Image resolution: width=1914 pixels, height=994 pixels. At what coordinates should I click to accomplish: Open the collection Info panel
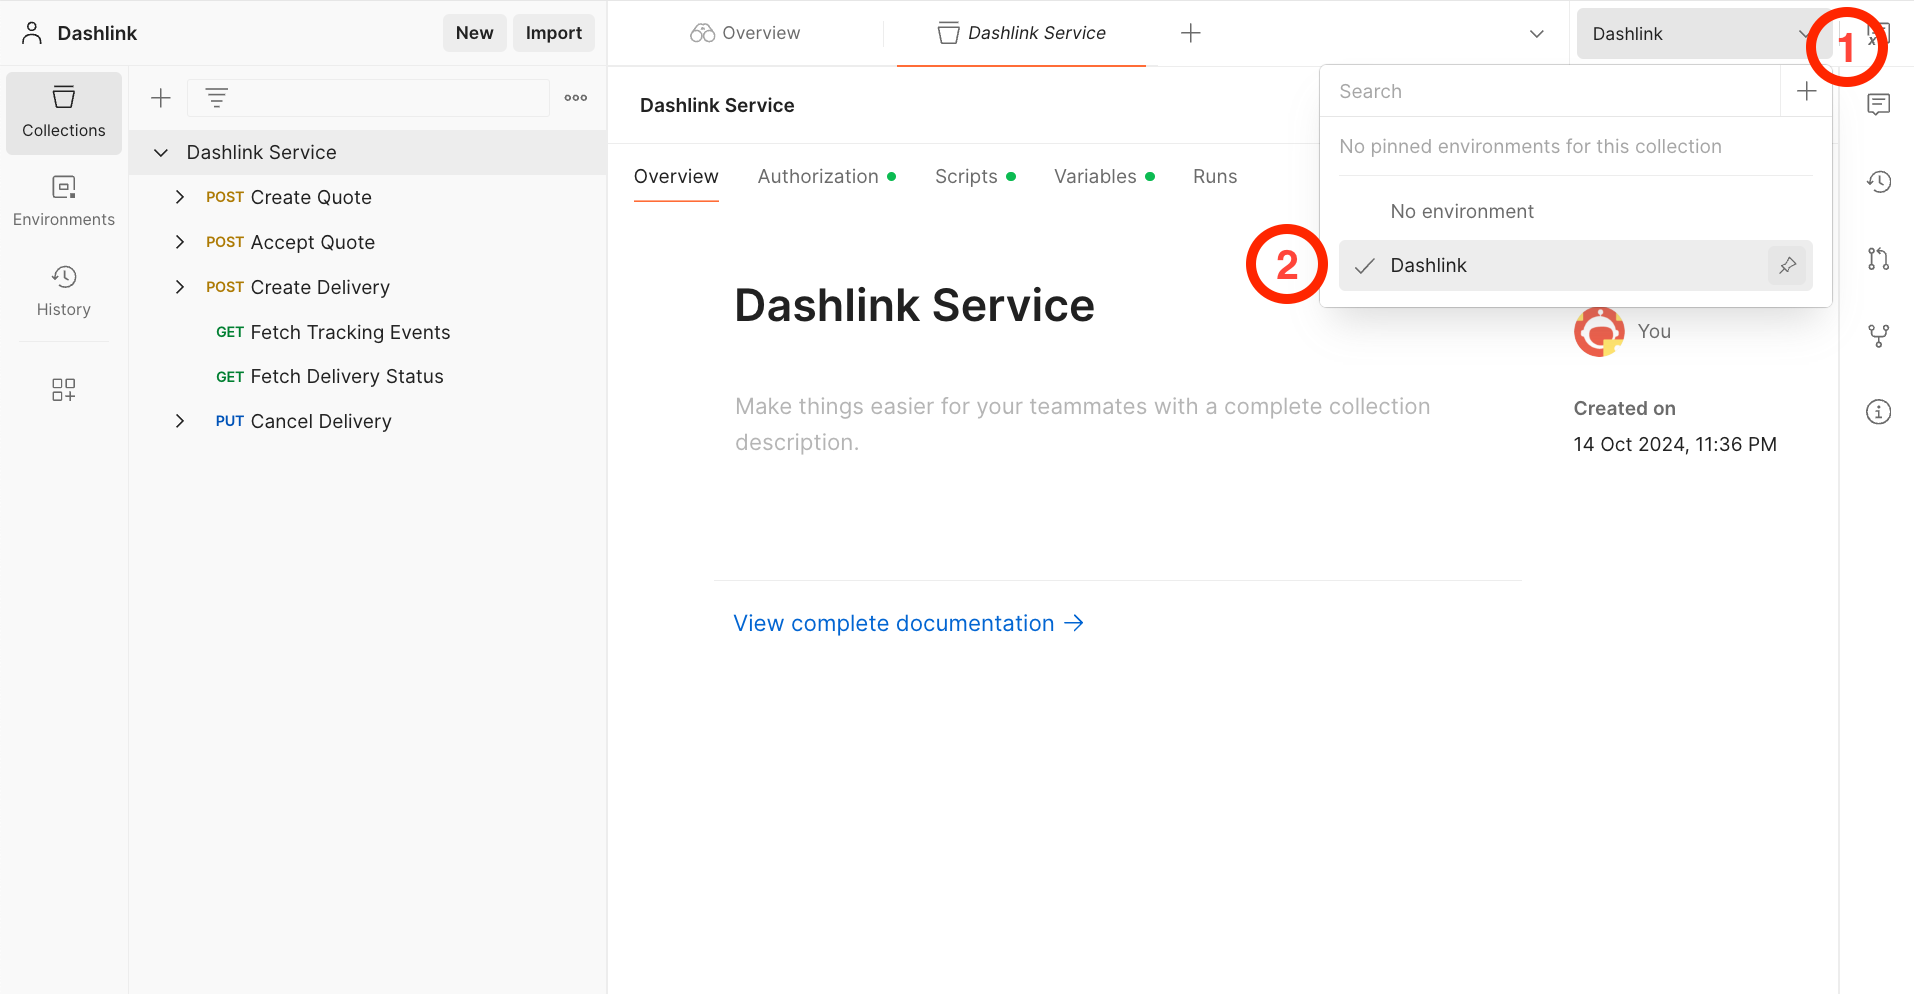1880,411
